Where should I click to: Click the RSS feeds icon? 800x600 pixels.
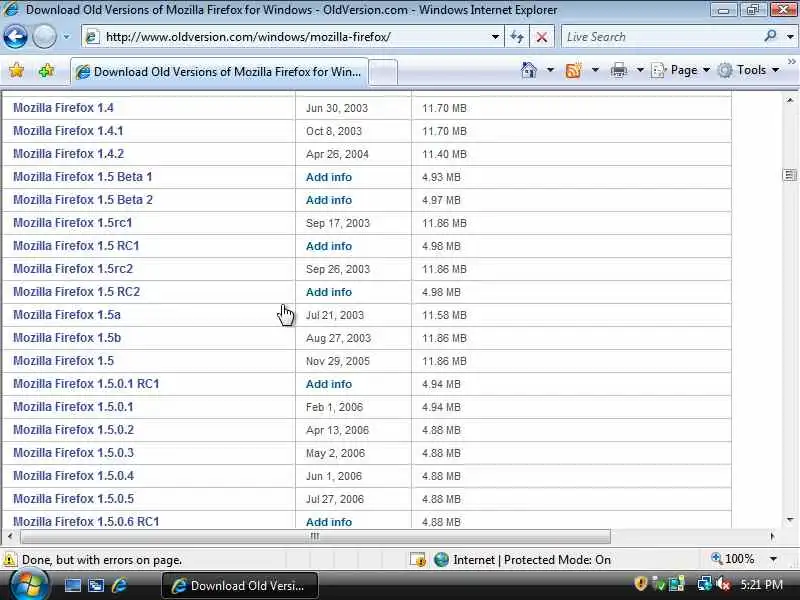click(x=573, y=70)
